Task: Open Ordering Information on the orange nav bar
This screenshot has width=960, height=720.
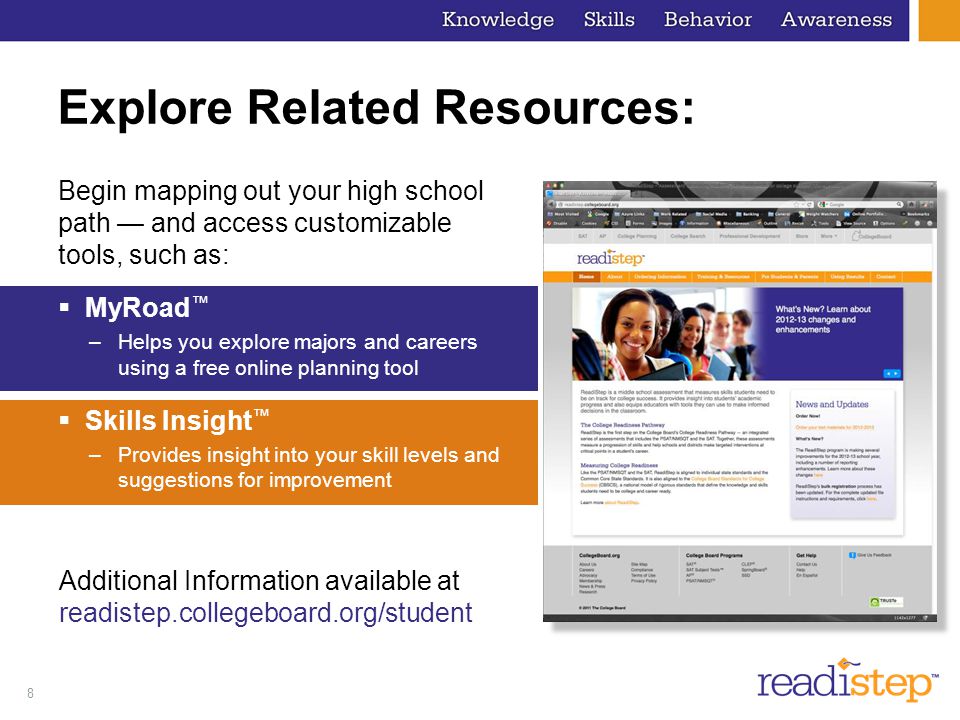Action: pyautogui.click(x=660, y=277)
